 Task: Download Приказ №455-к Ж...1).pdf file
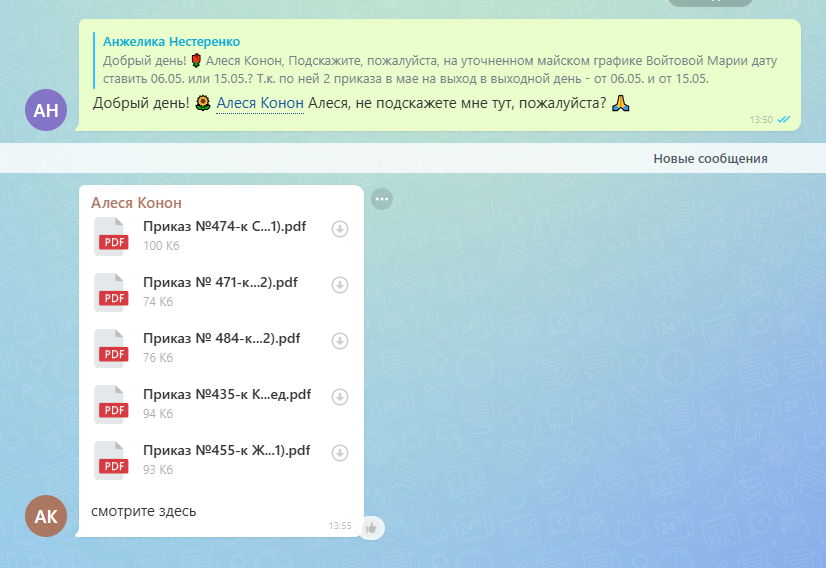340,453
